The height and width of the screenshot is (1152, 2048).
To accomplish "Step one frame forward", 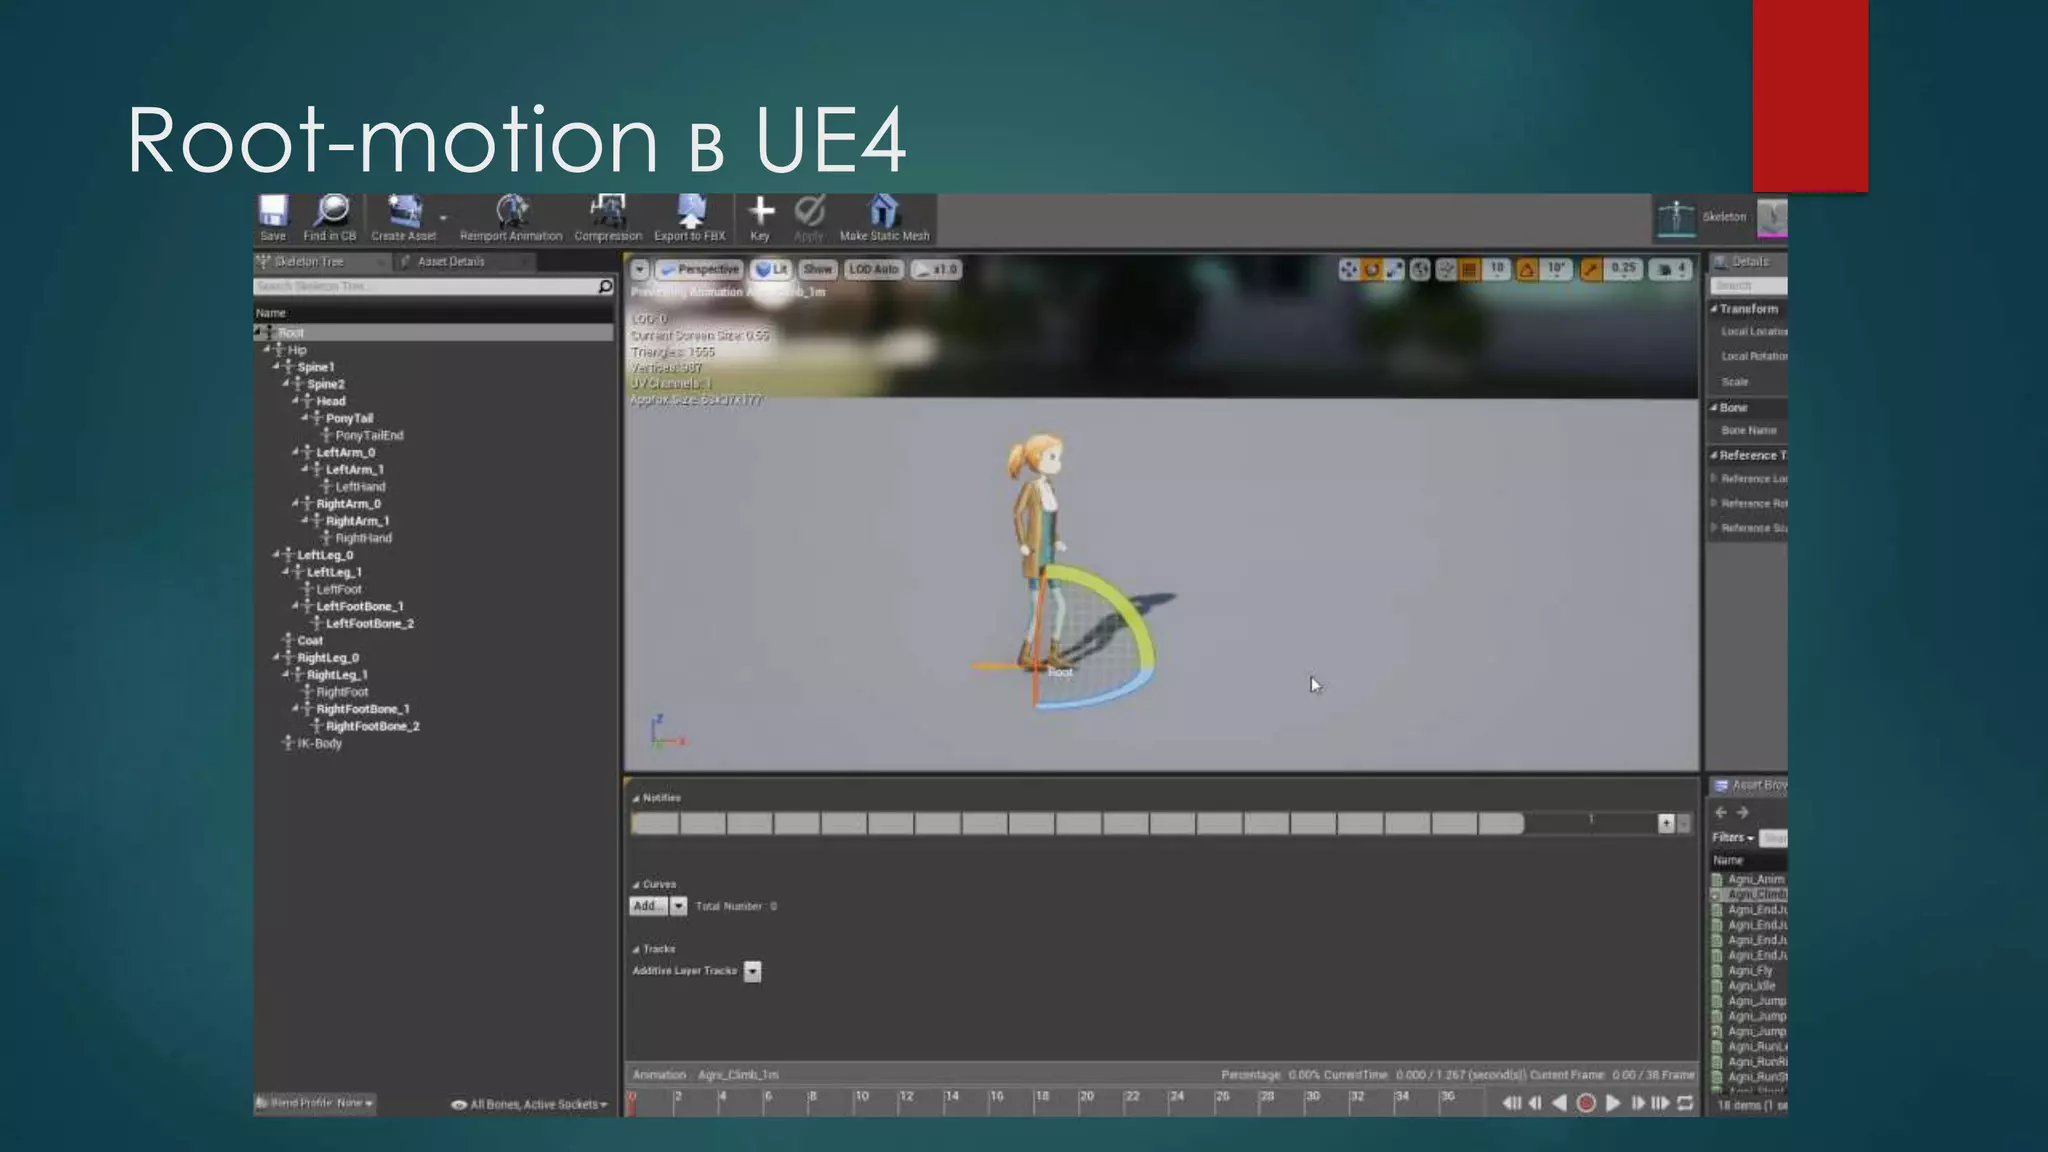I will (x=1637, y=1103).
